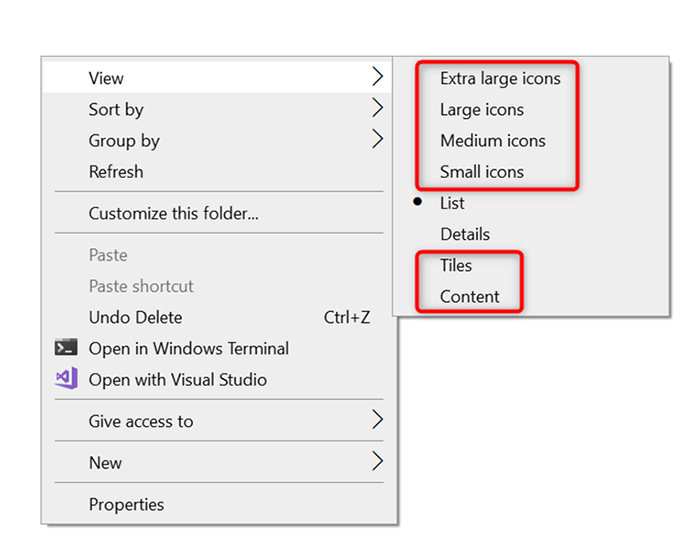Select Content view option

470,296
